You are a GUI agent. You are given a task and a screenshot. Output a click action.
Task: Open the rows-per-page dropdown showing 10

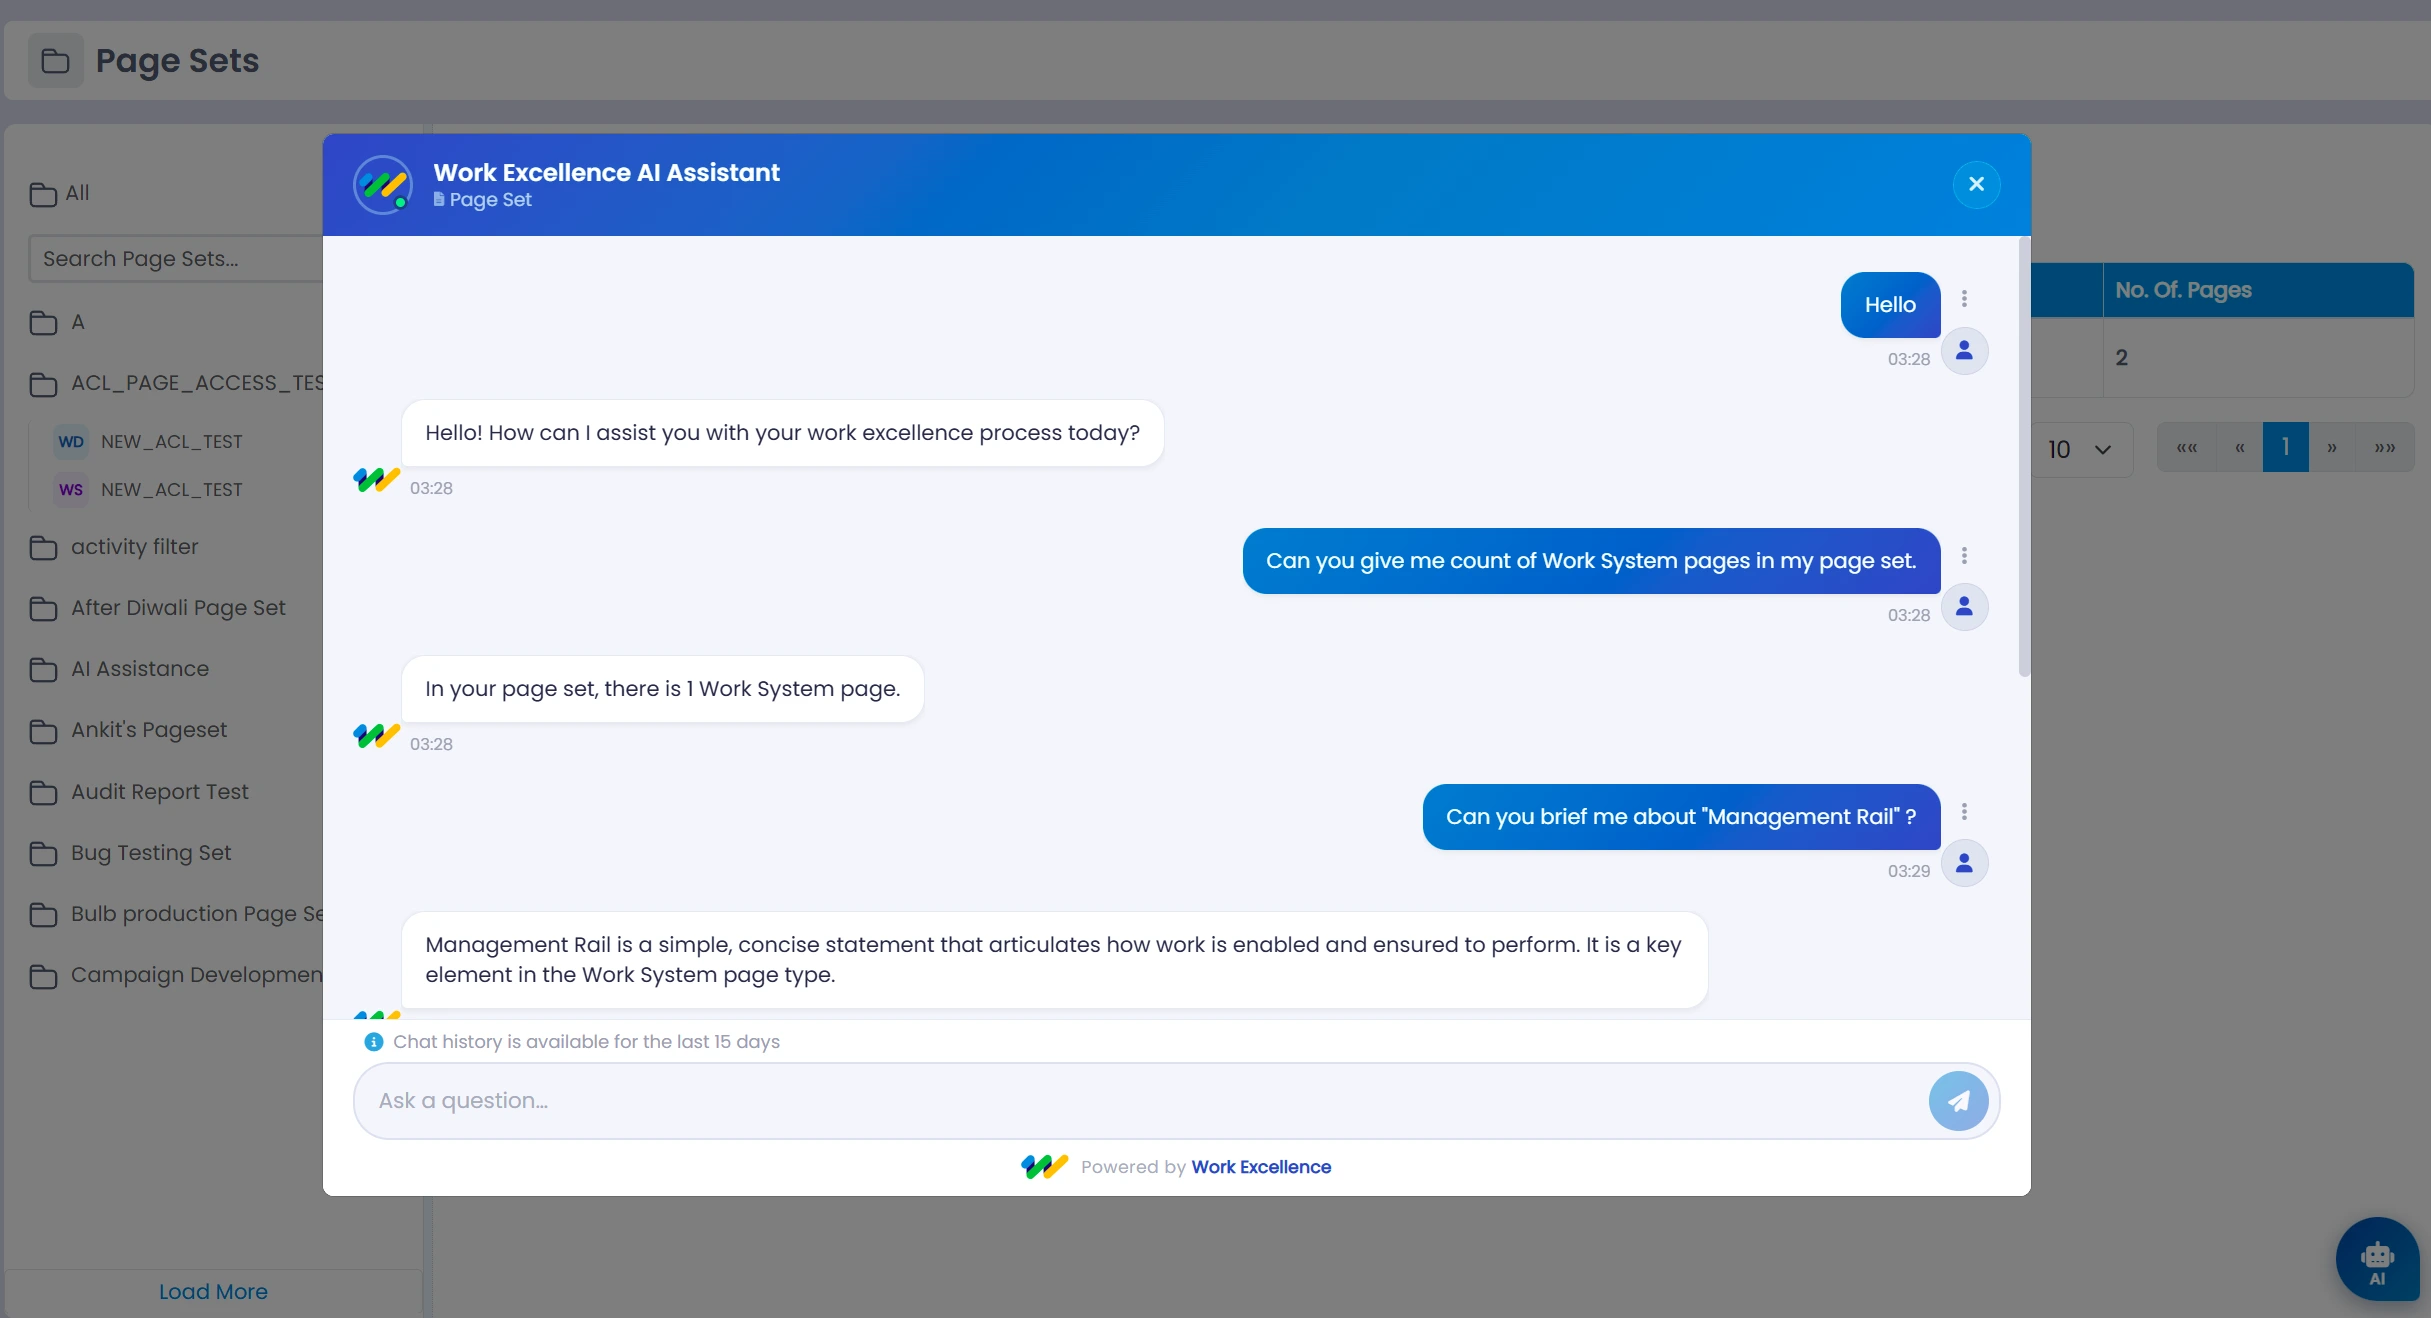coord(2080,450)
